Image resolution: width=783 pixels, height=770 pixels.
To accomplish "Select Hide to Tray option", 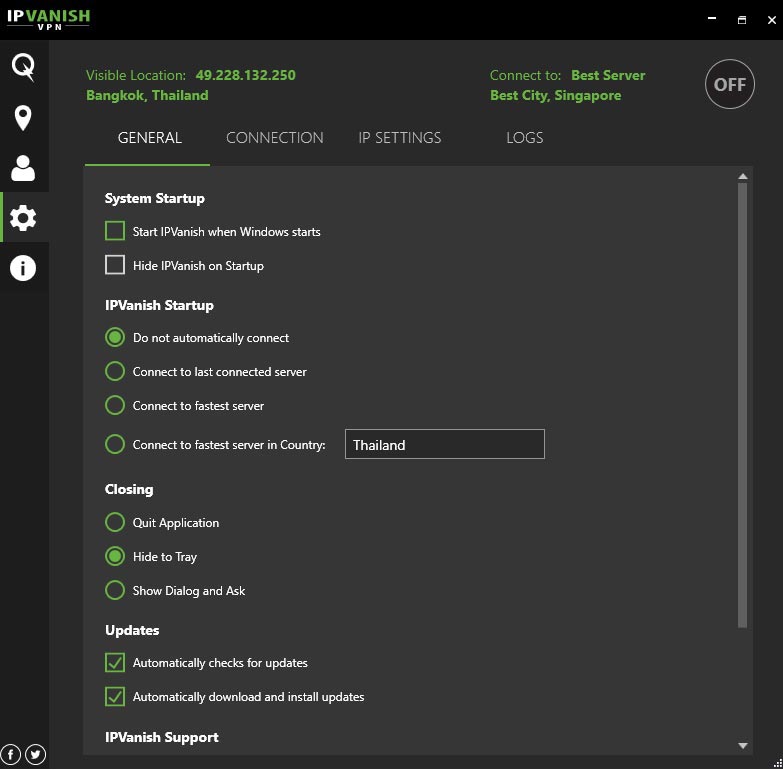I will click(x=115, y=556).
